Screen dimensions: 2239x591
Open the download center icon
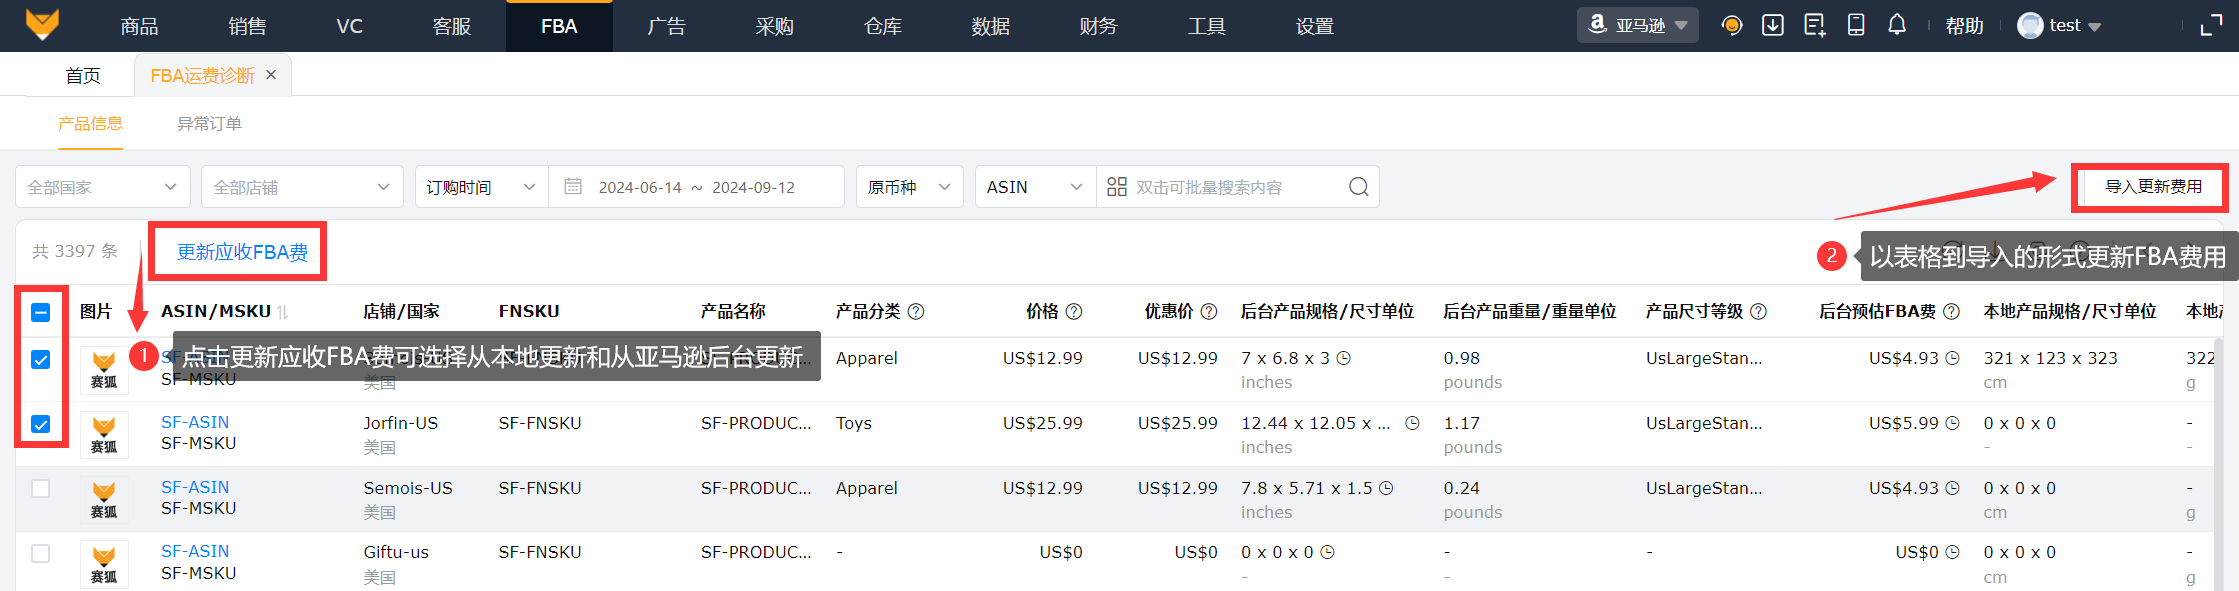[1773, 25]
